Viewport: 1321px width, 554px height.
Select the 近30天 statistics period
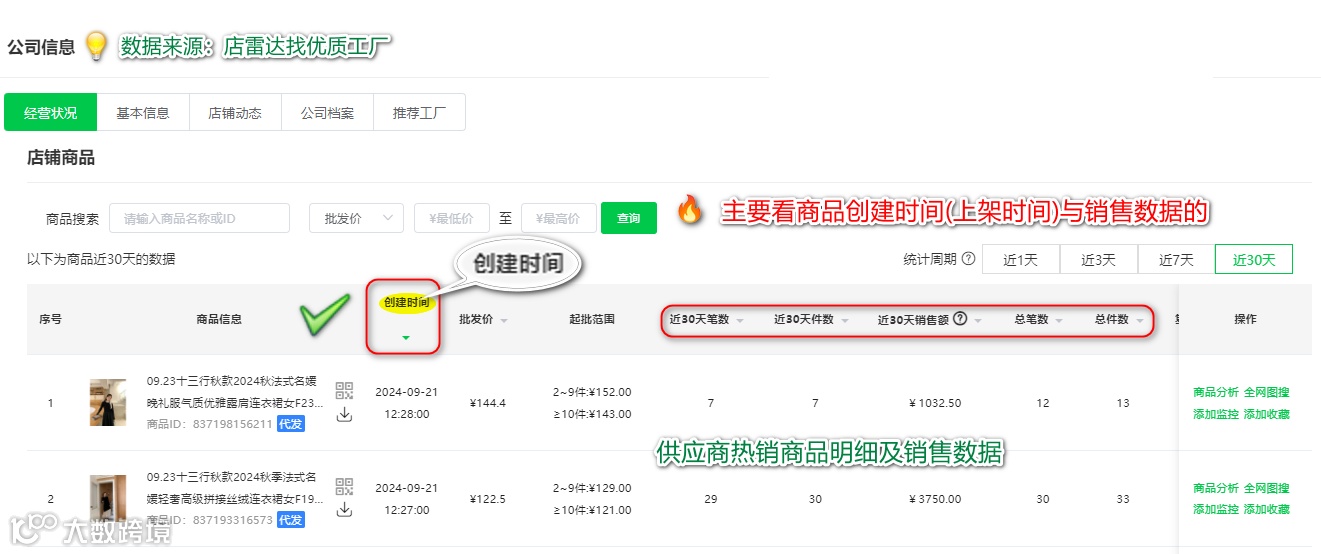[x=1254, y=259]
